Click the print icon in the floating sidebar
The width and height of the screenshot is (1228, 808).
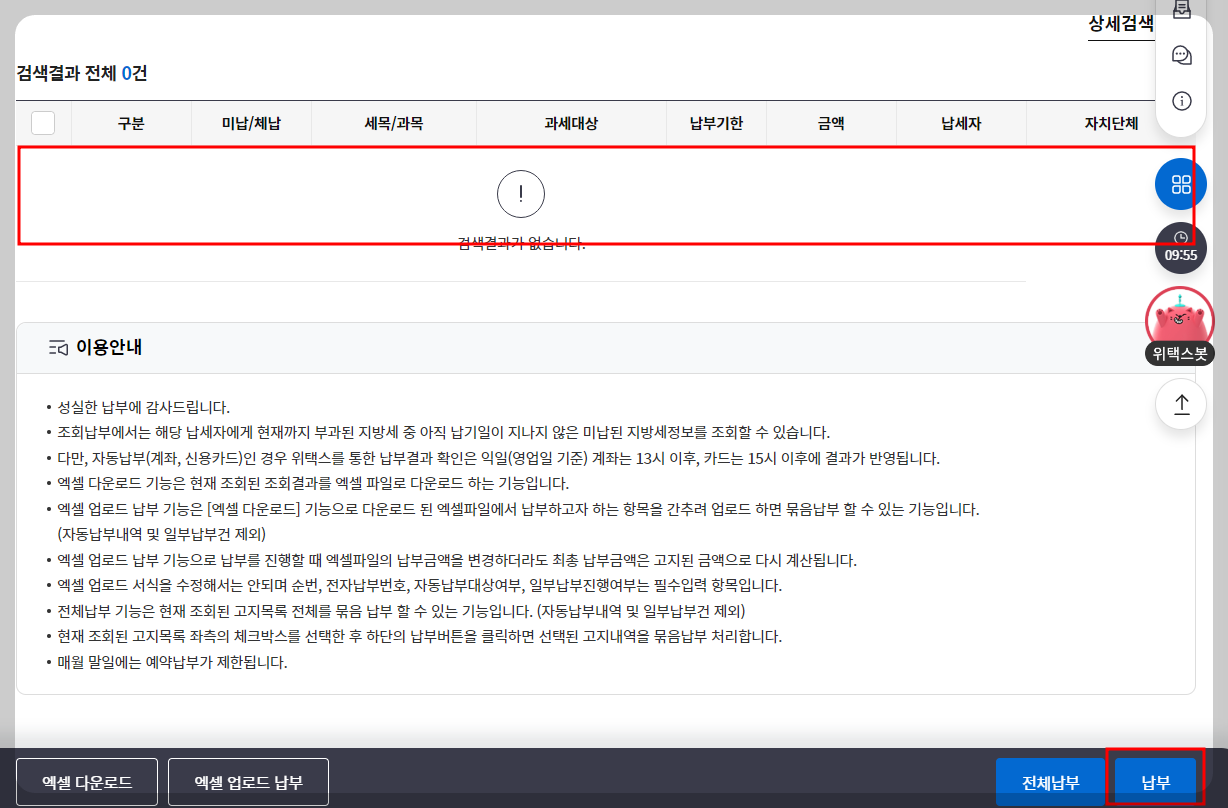click(1181, 10)
